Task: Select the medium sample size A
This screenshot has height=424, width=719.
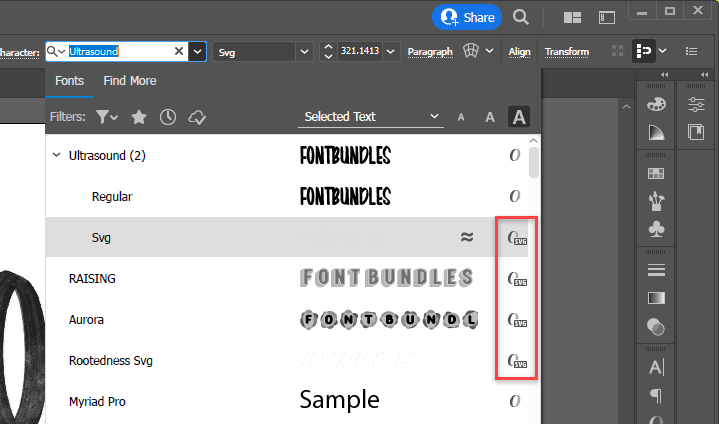Action: pyautogui.click(x=490, y=118)
